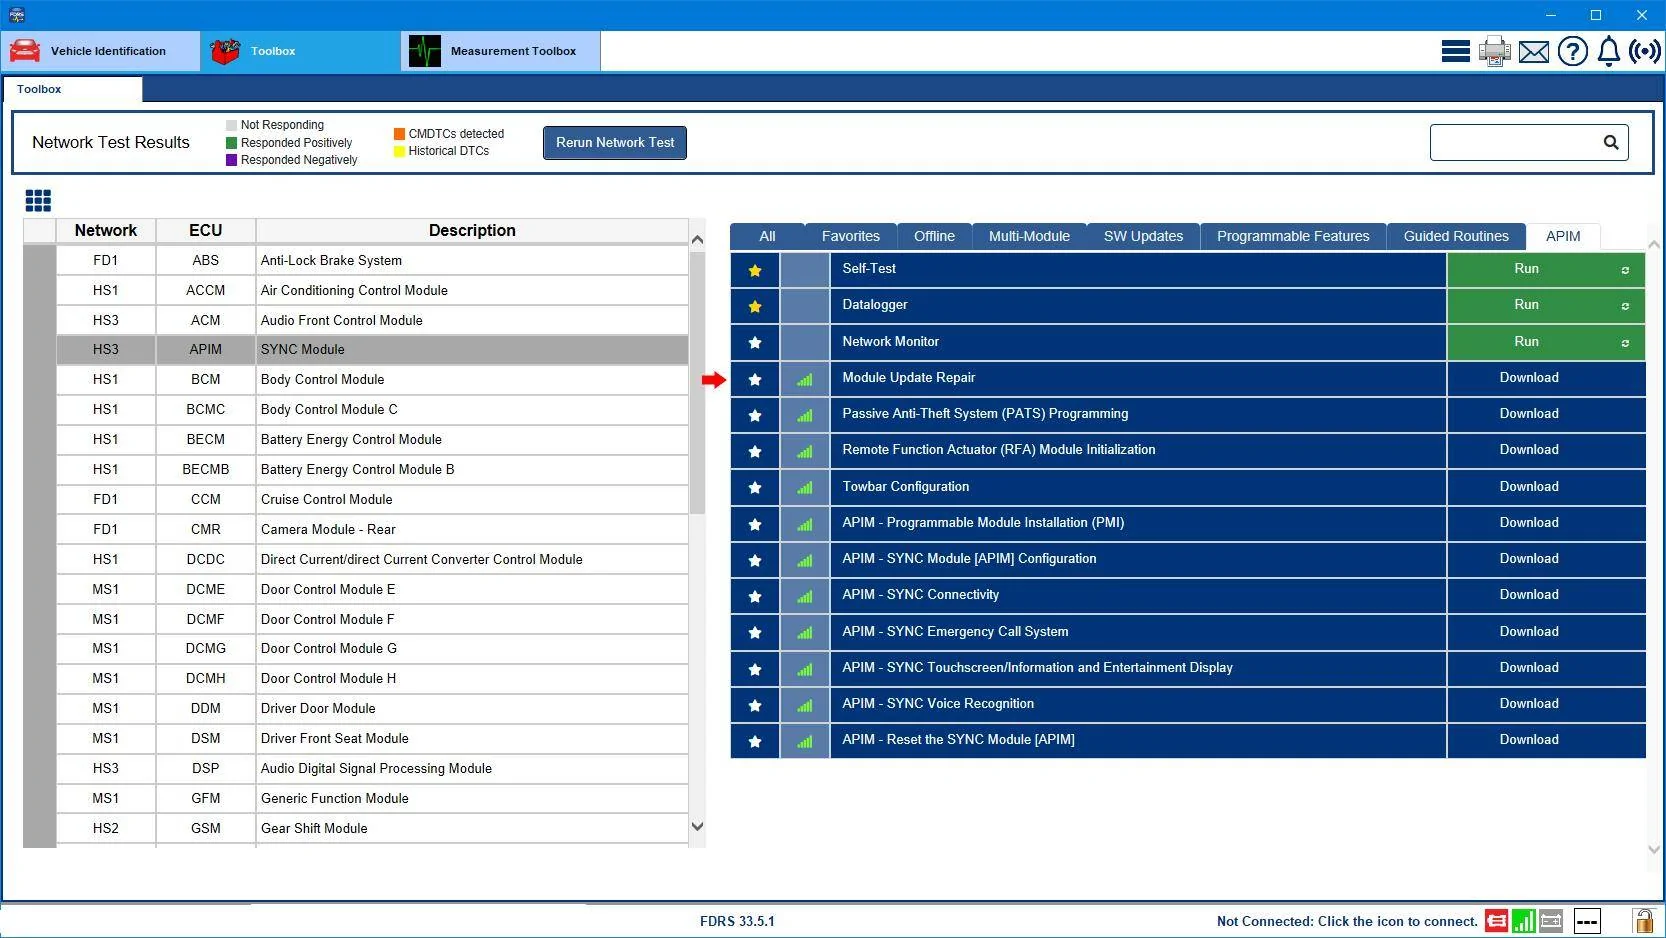Select the Camera Module - Rear row

coord(372,529)
